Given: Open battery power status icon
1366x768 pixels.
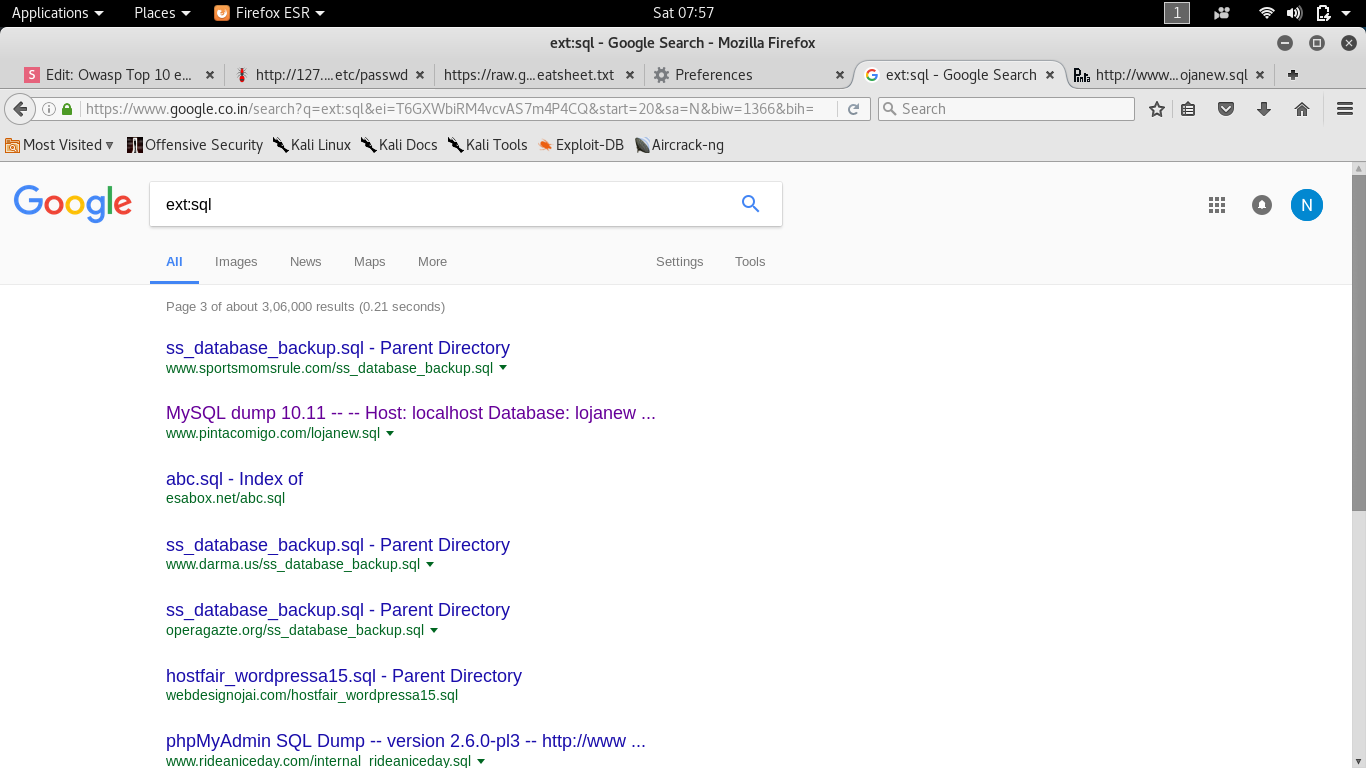Looking at the screenshot, I should click(x=1324, y=13).
